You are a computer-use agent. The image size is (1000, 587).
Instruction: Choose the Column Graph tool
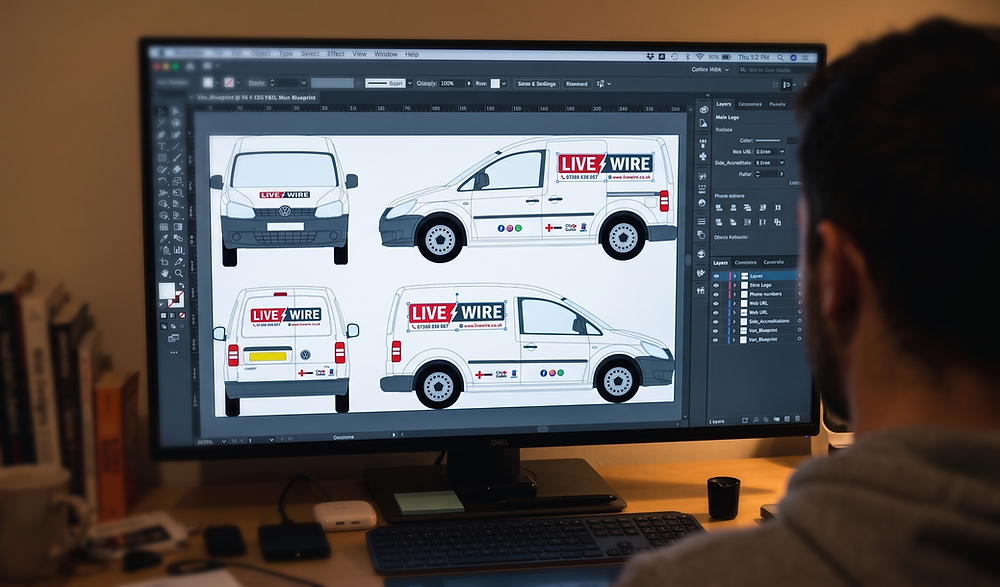click(x=177, y=249)
